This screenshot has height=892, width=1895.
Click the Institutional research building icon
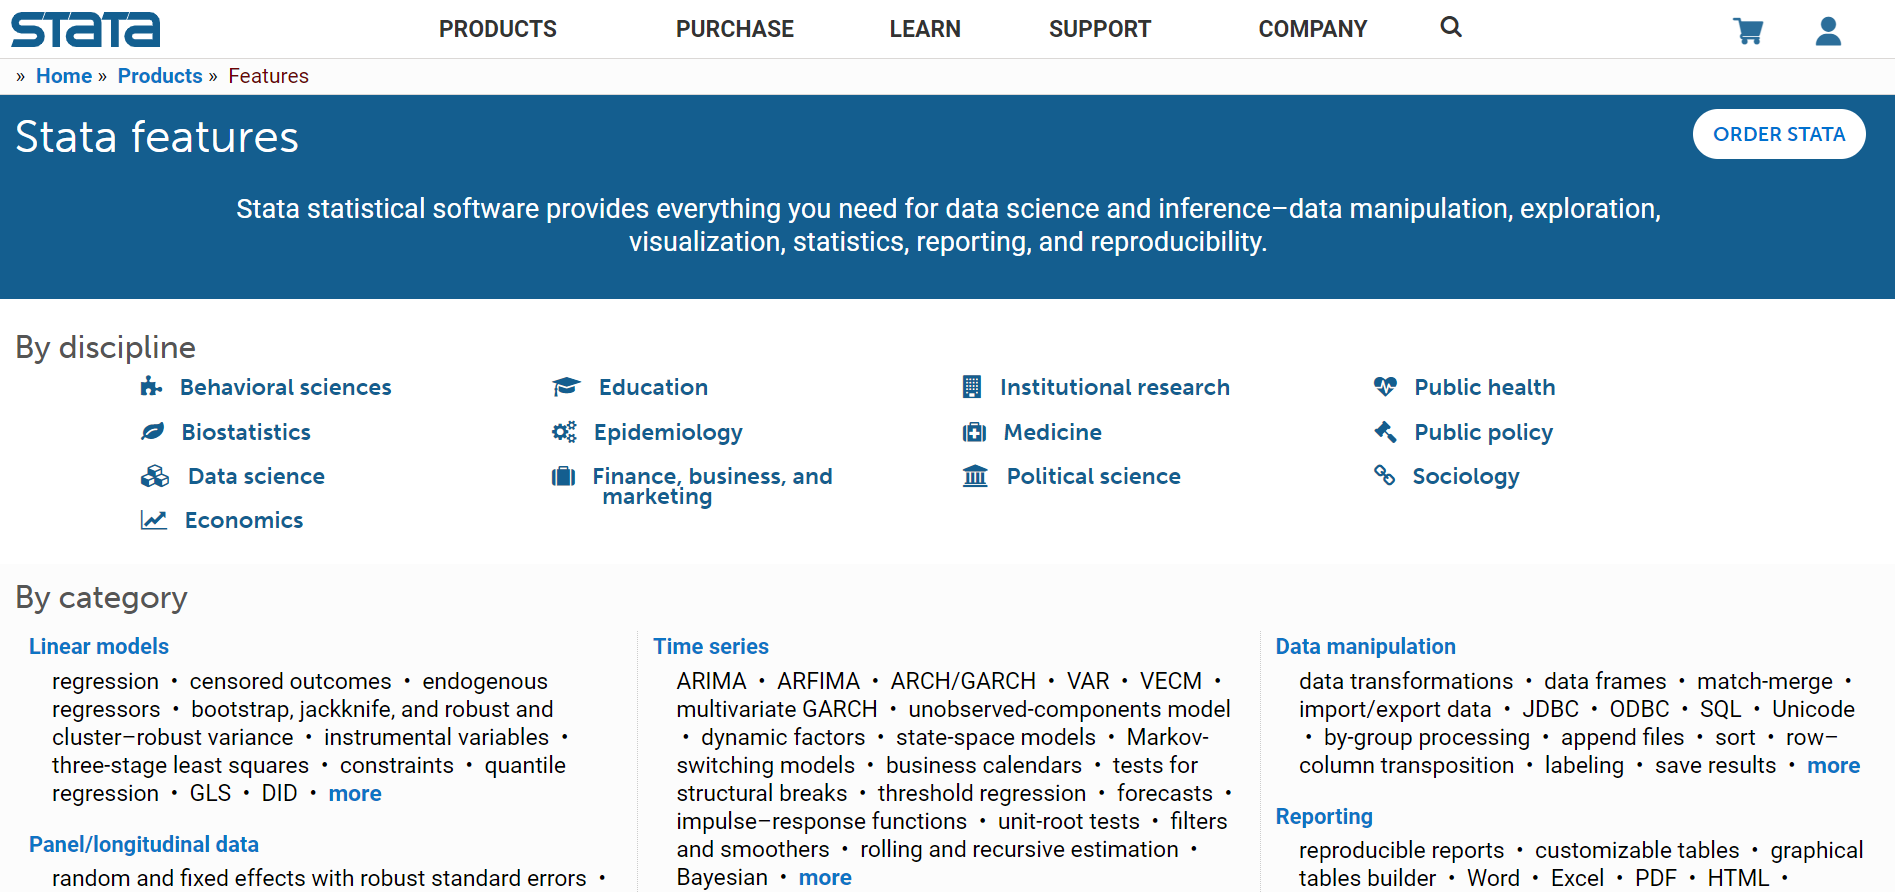972,387
